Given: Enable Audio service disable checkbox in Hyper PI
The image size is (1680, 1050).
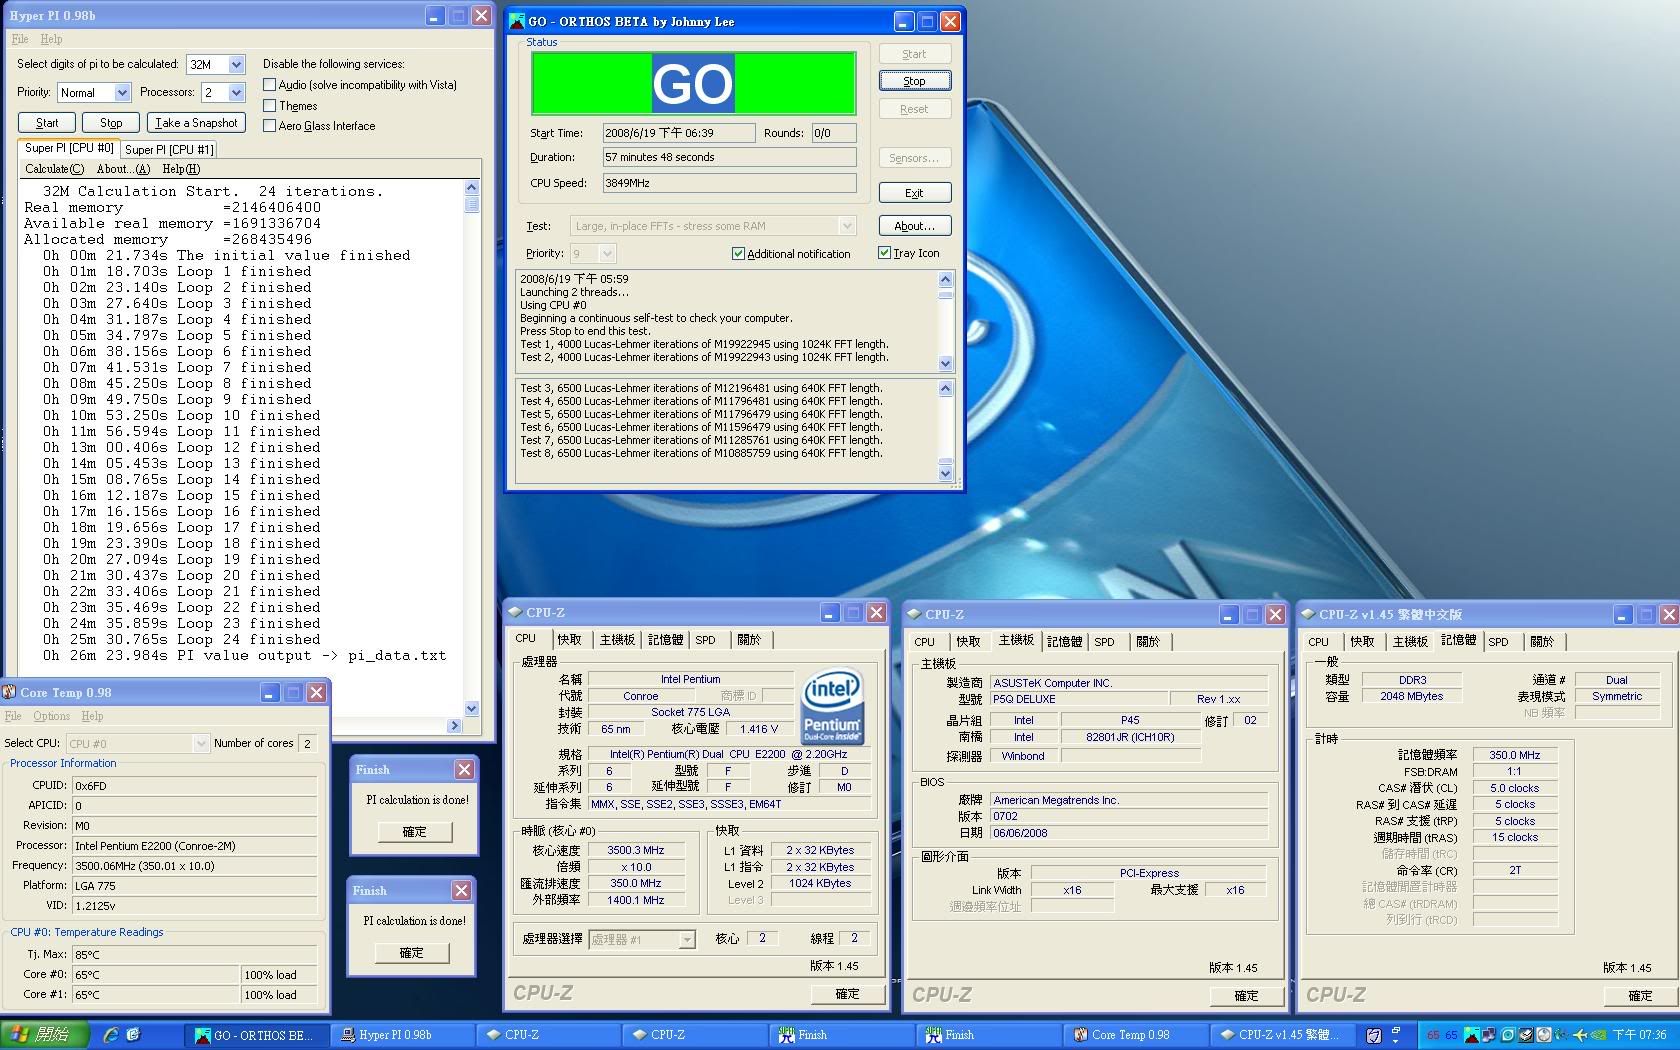Looking at the screenshot, I should (269, 85).
